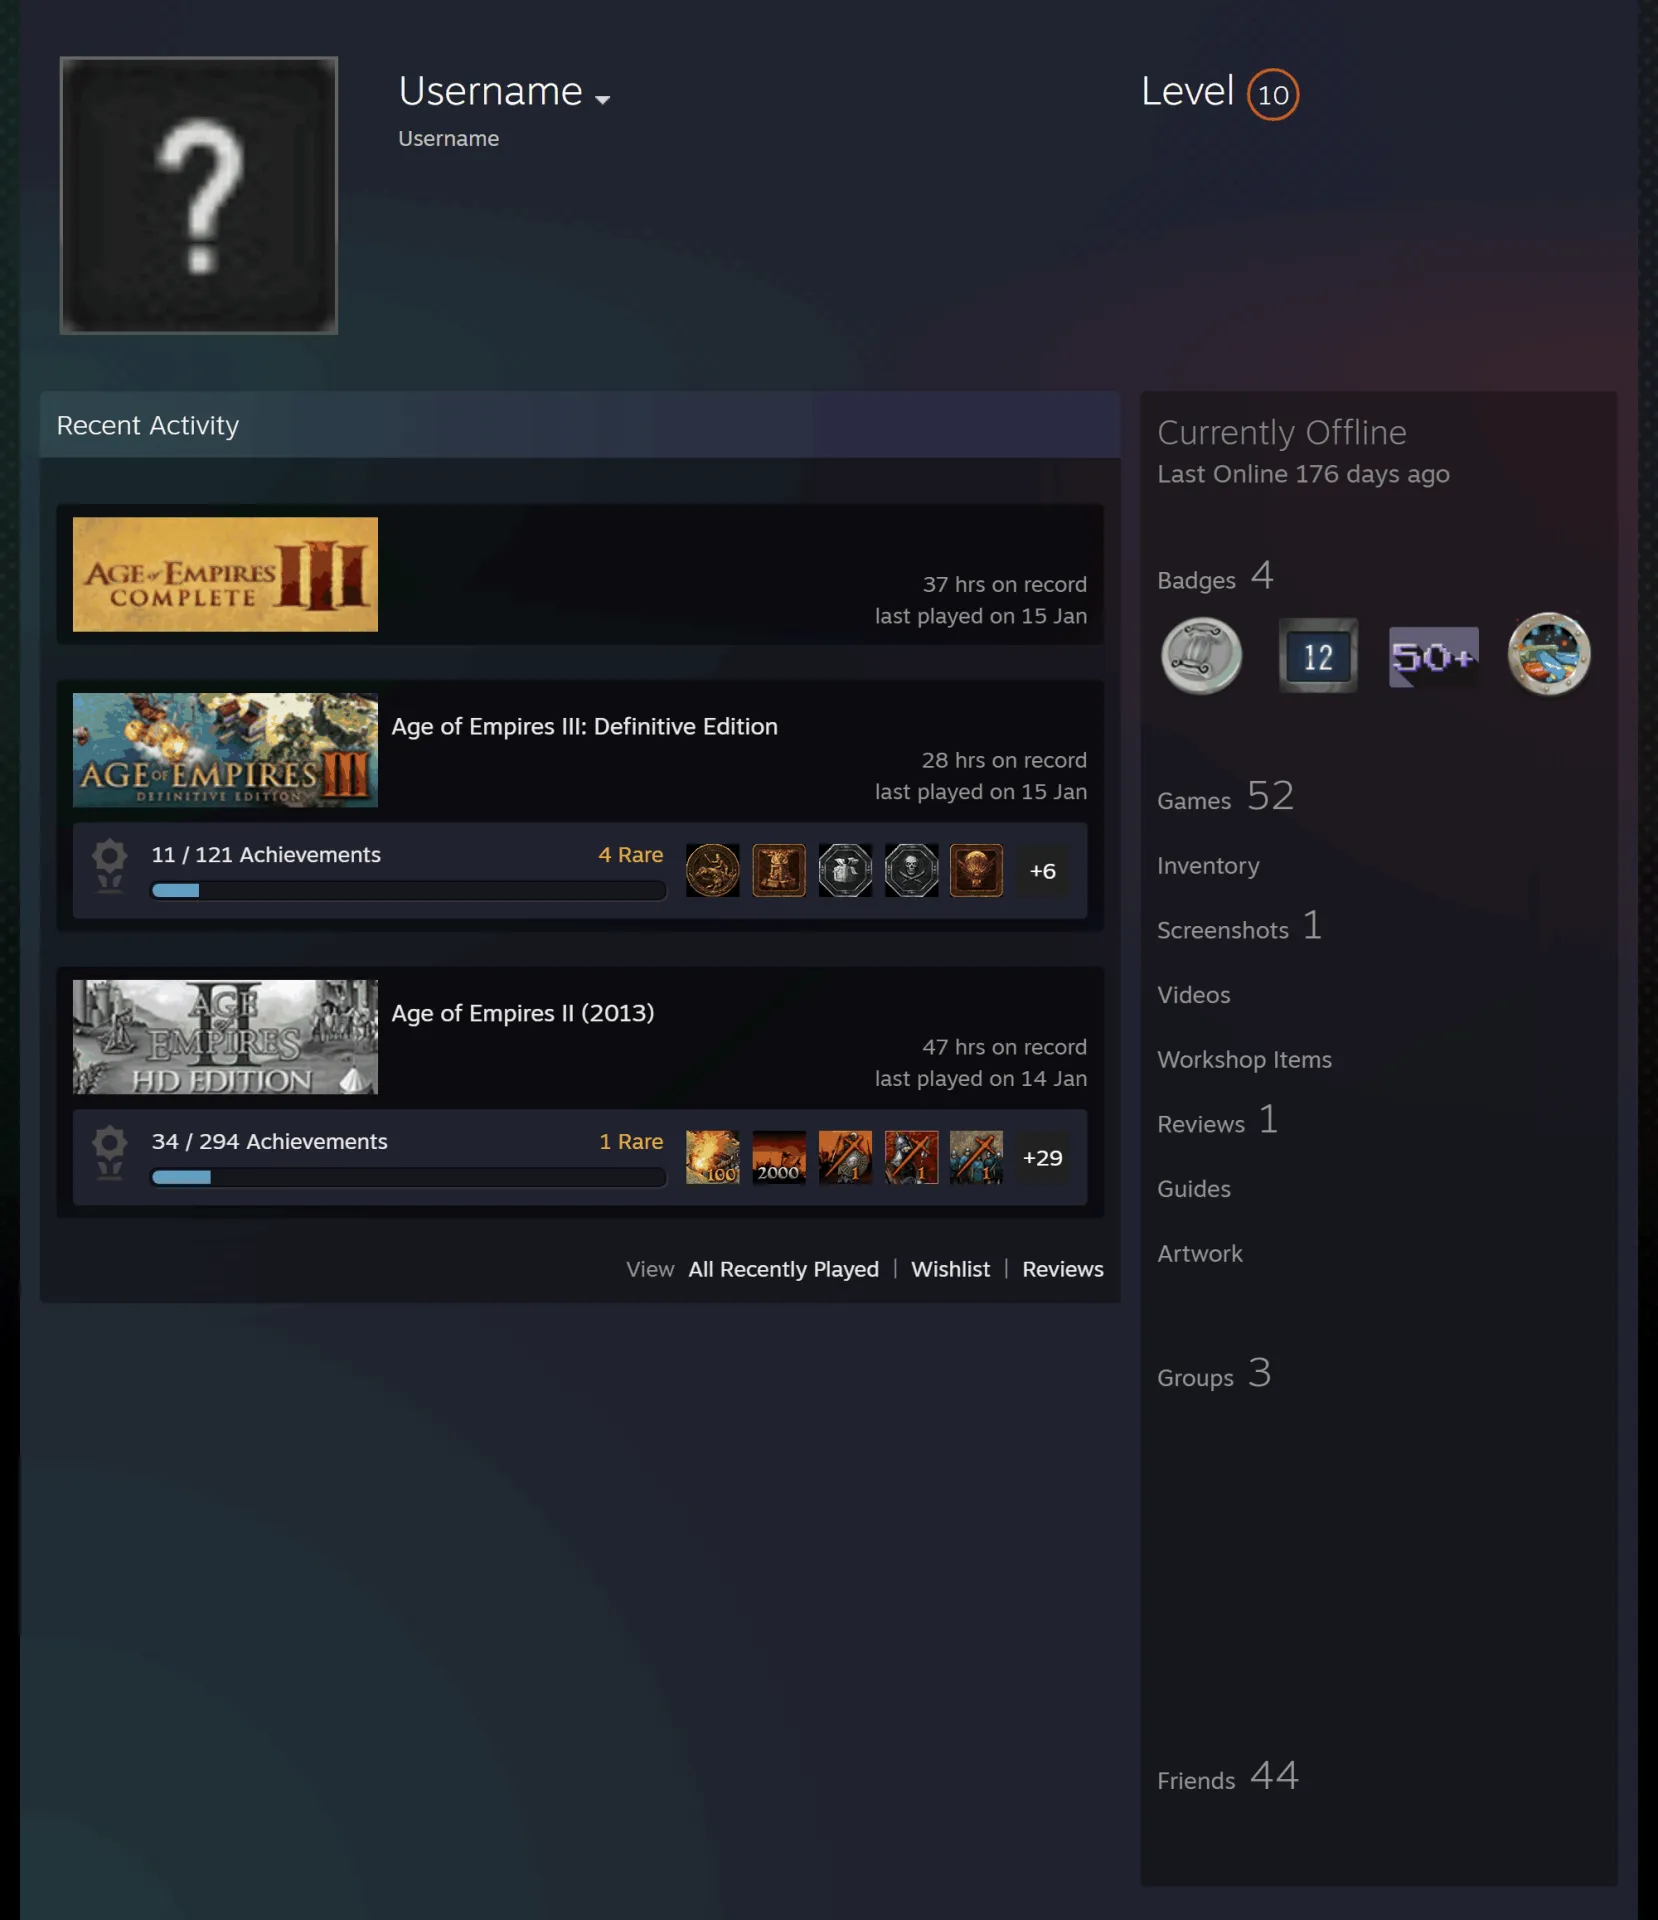View the fifth AoE III orange achievement icon
The height and width of the screenshot is (1920, 1658).
[976, 870]
